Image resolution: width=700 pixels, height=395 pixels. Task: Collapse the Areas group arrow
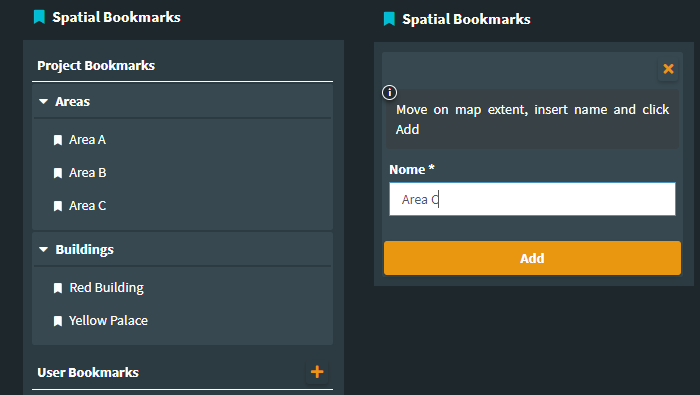pos(43,102)
